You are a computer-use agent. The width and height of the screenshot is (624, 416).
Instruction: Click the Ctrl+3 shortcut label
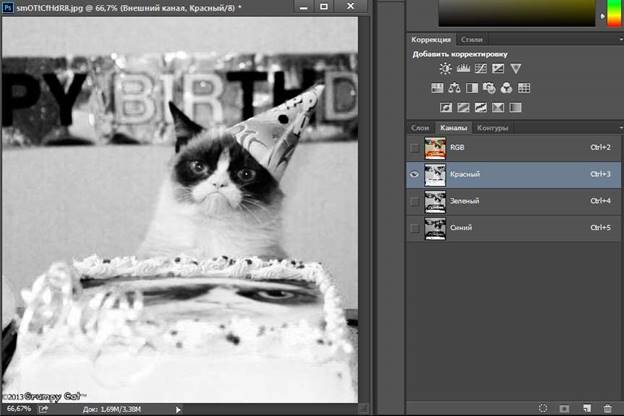(600, 174)
